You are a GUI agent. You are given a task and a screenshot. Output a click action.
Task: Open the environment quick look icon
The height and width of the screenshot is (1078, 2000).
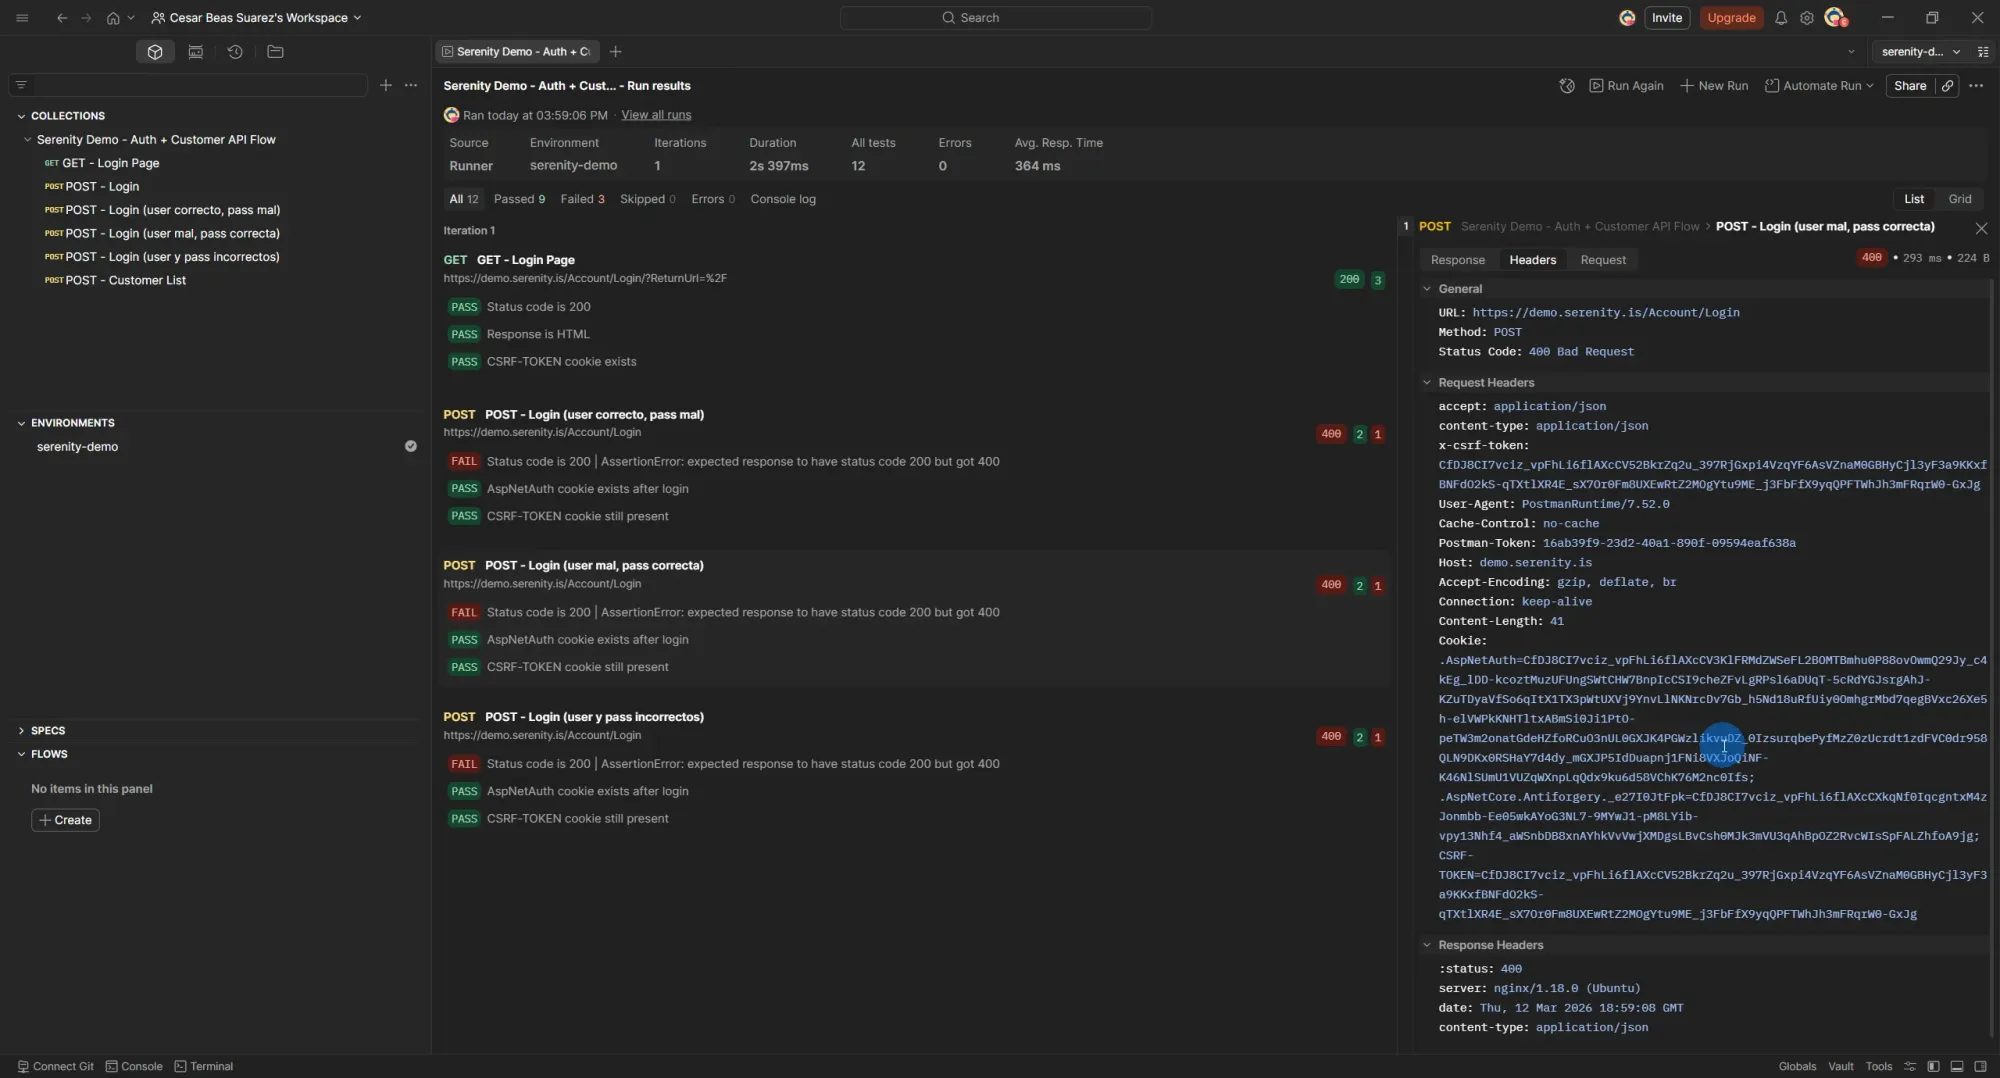coord(1986,51)
